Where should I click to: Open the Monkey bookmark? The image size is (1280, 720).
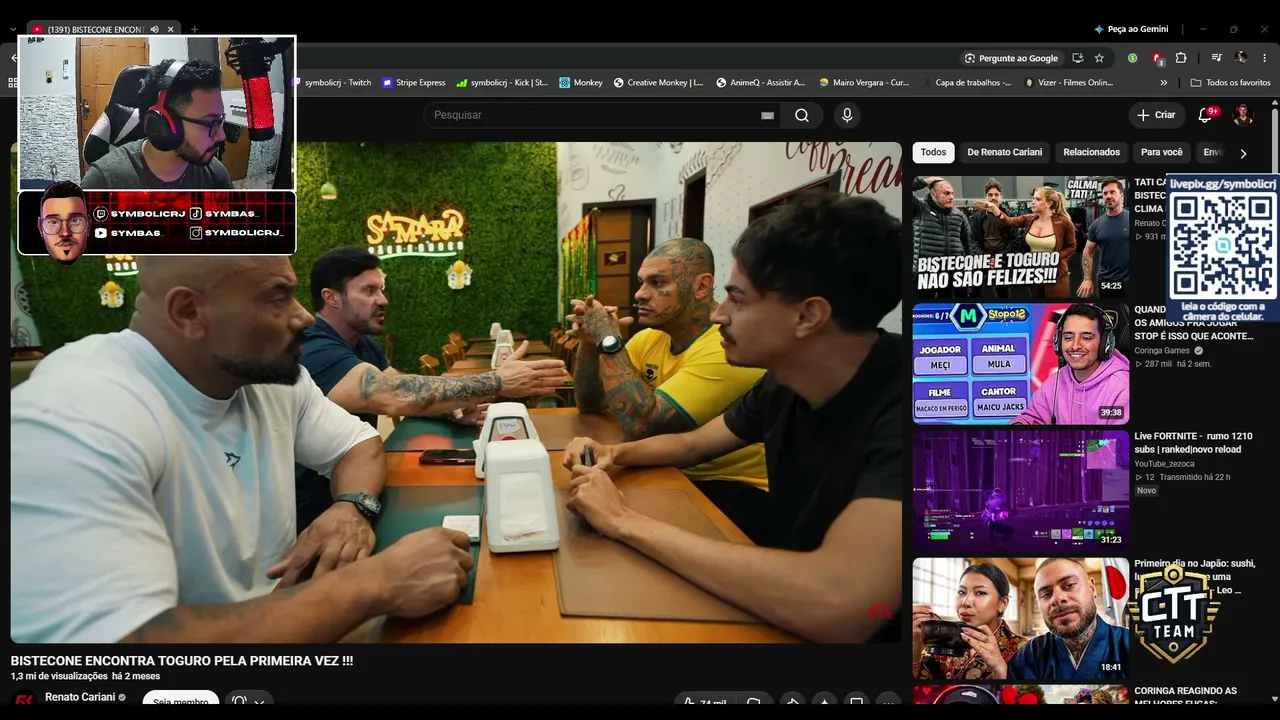pyautogui.click(x=581, y=83)
